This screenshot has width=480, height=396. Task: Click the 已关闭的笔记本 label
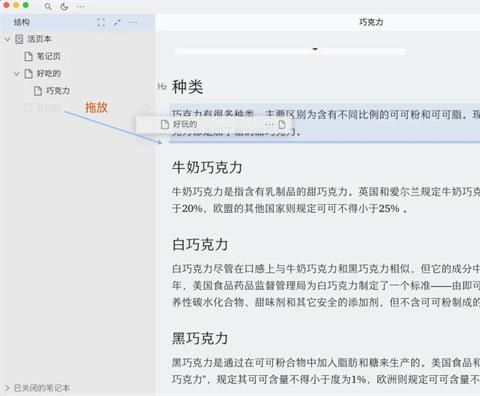[x=42, y=388]
